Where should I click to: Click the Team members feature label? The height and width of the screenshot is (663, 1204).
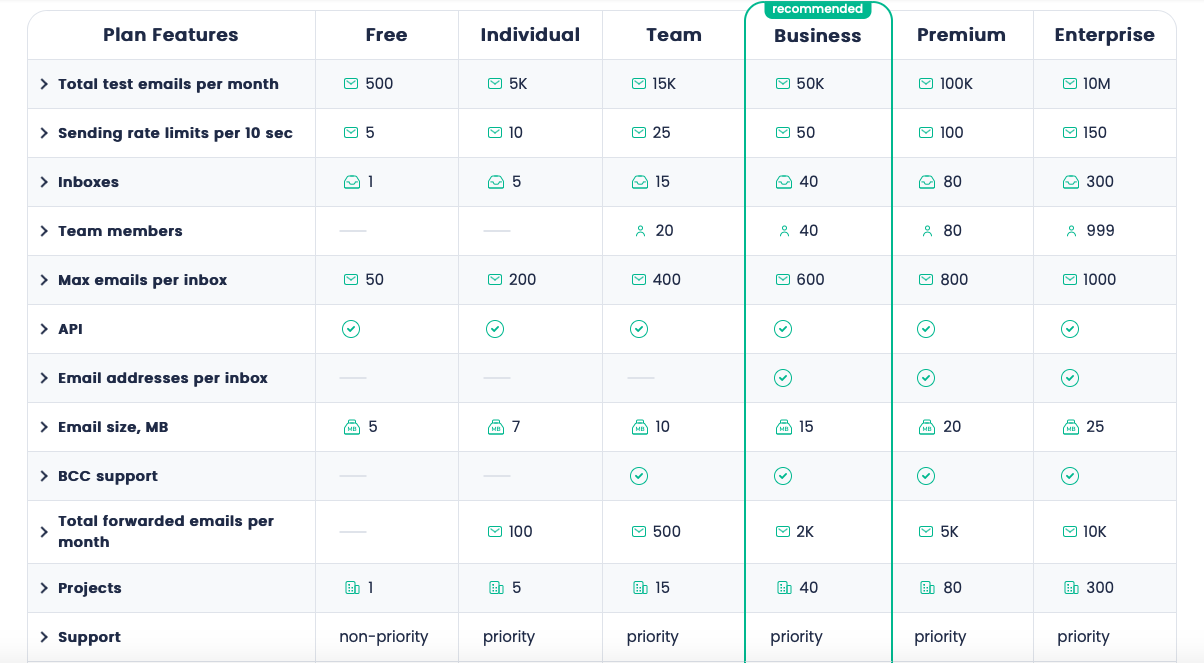click(120, 231)
